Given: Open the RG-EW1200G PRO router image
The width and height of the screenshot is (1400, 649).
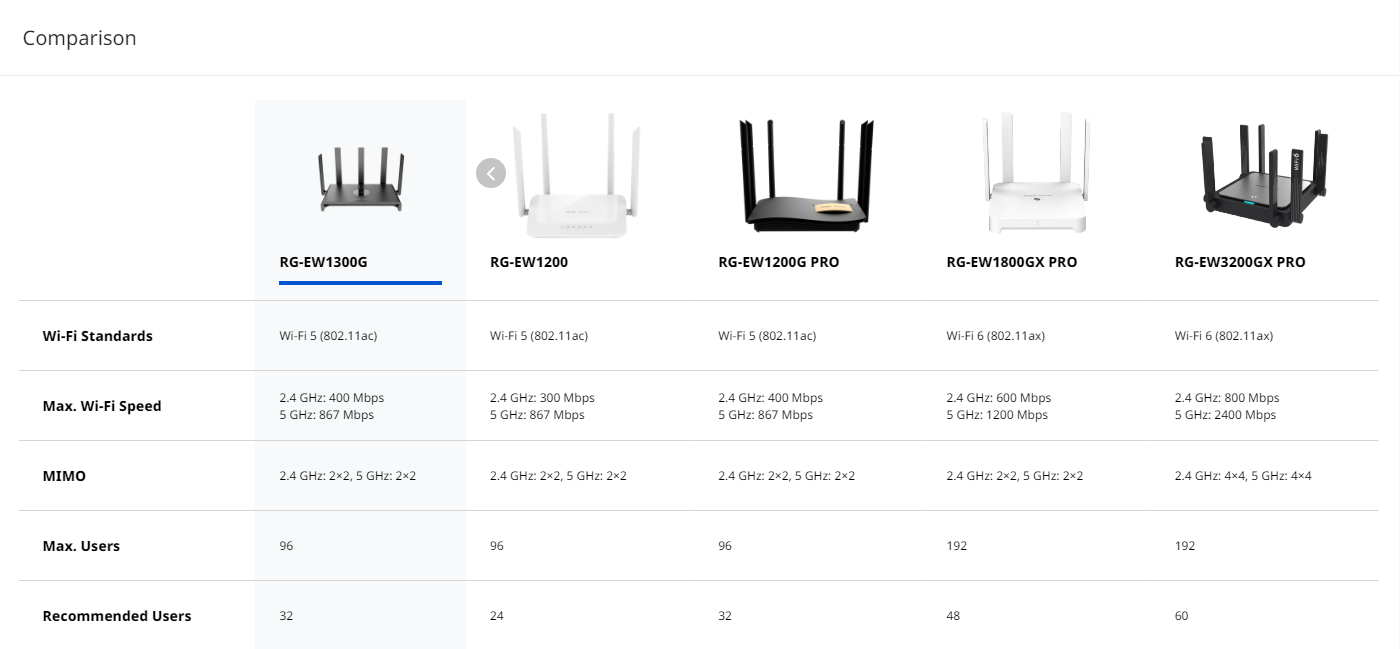Looking at the screenshot, I should [807, 175].
